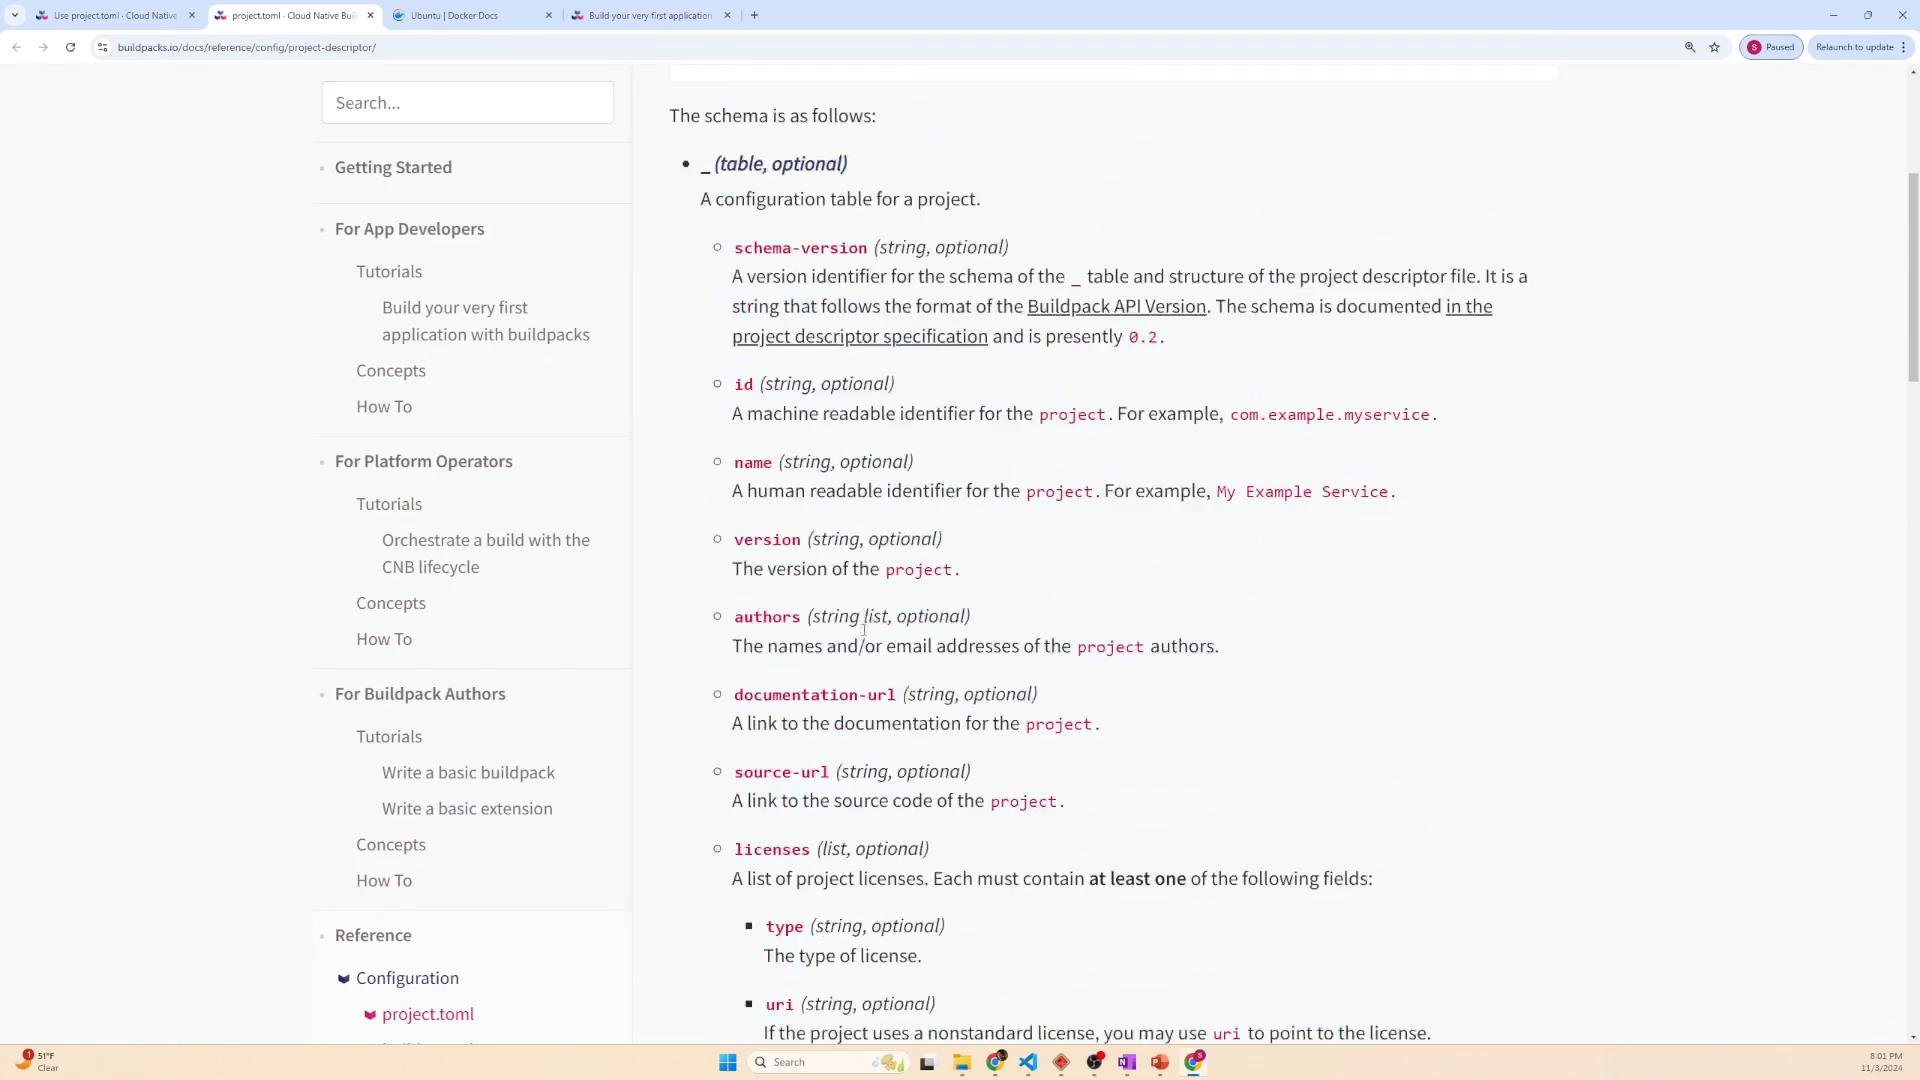Close the project.toml Cloud Native tab

point(370,15)
